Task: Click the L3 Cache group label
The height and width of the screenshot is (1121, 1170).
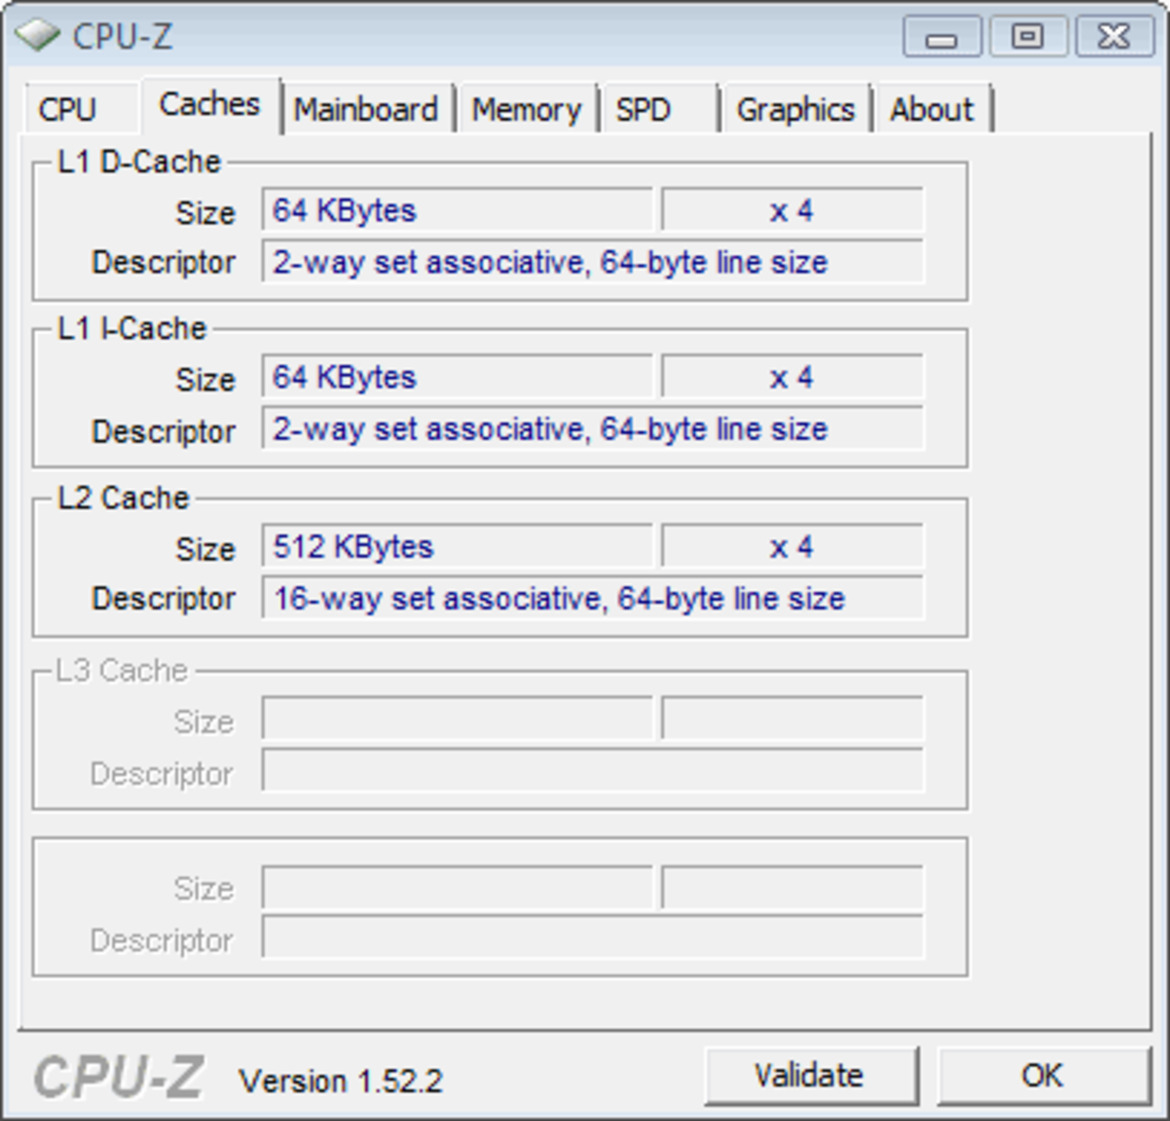Action: pos(122,670)
